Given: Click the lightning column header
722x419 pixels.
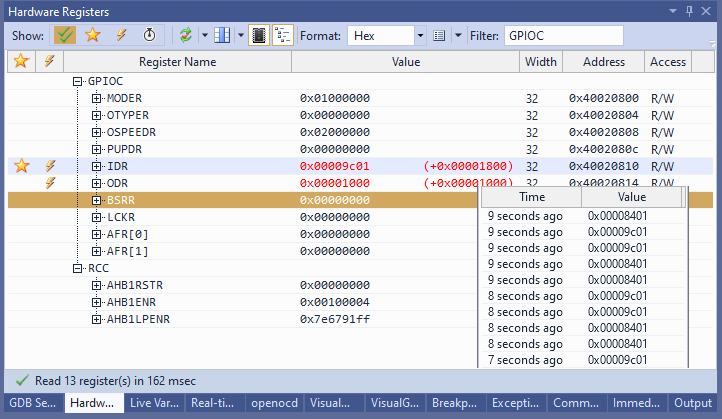Looking at the screenshot, I should tap(49, 61).
